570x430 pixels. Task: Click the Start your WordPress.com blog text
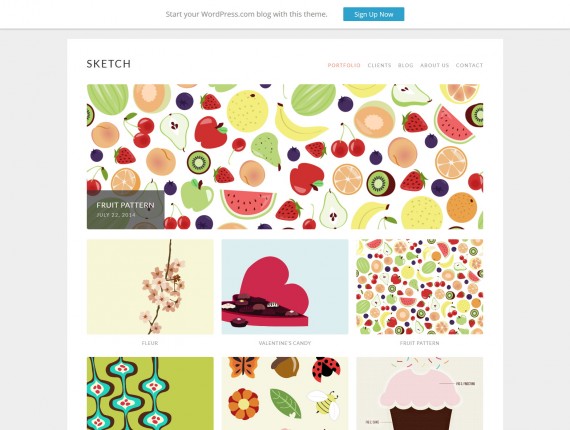point(246,14)
